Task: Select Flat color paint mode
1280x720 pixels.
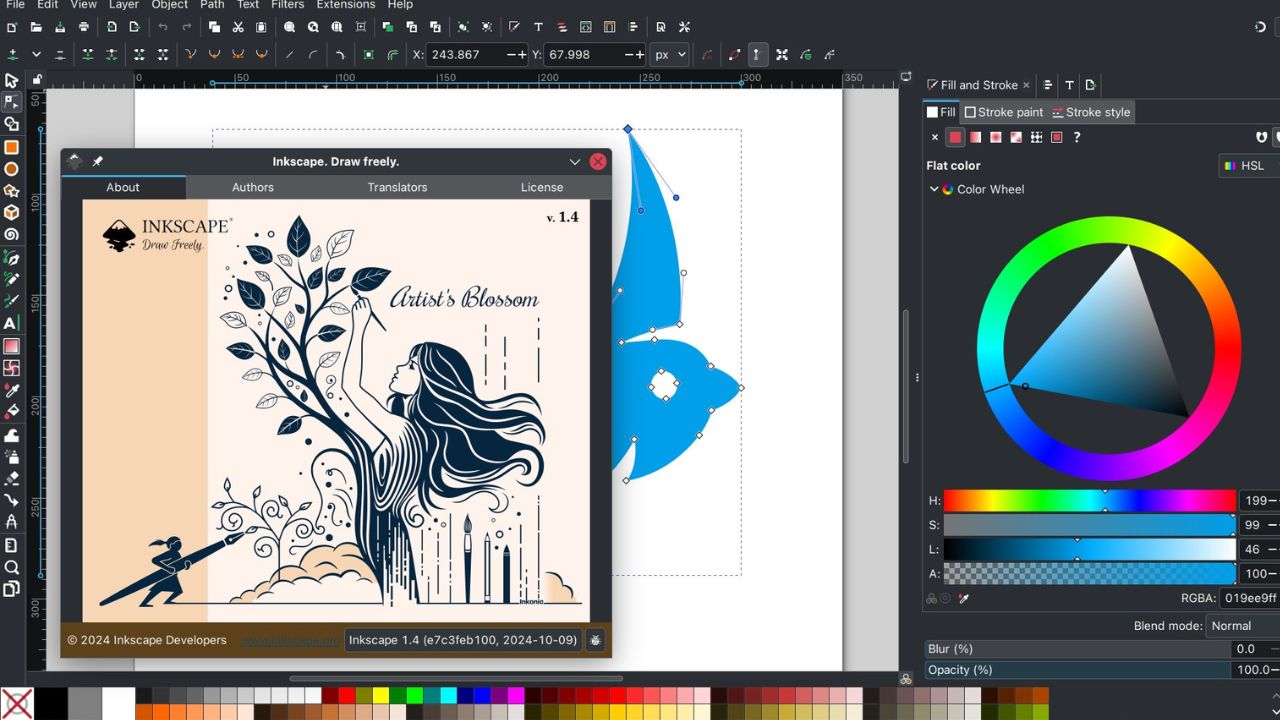Action: [x=955, y=137]
